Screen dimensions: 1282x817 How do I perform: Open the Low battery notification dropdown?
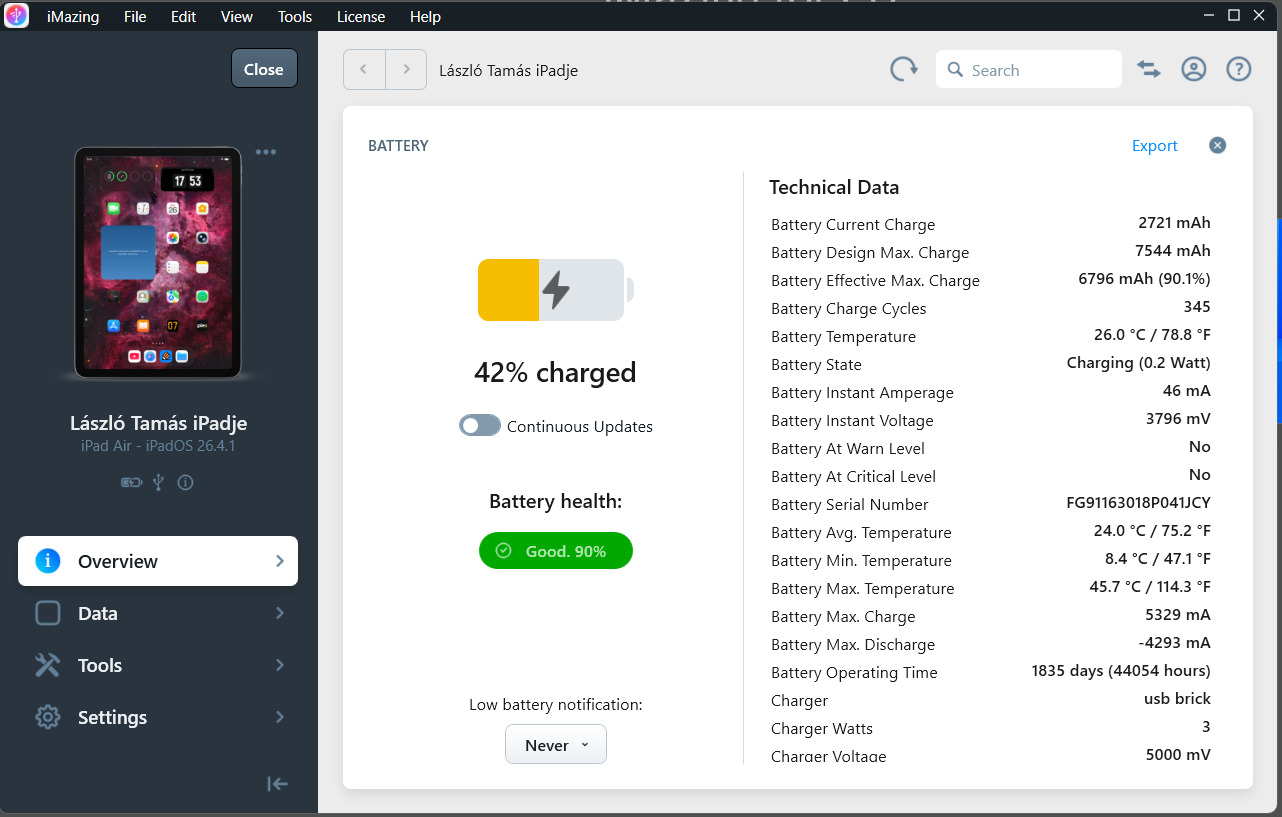(x=556, y=745)
